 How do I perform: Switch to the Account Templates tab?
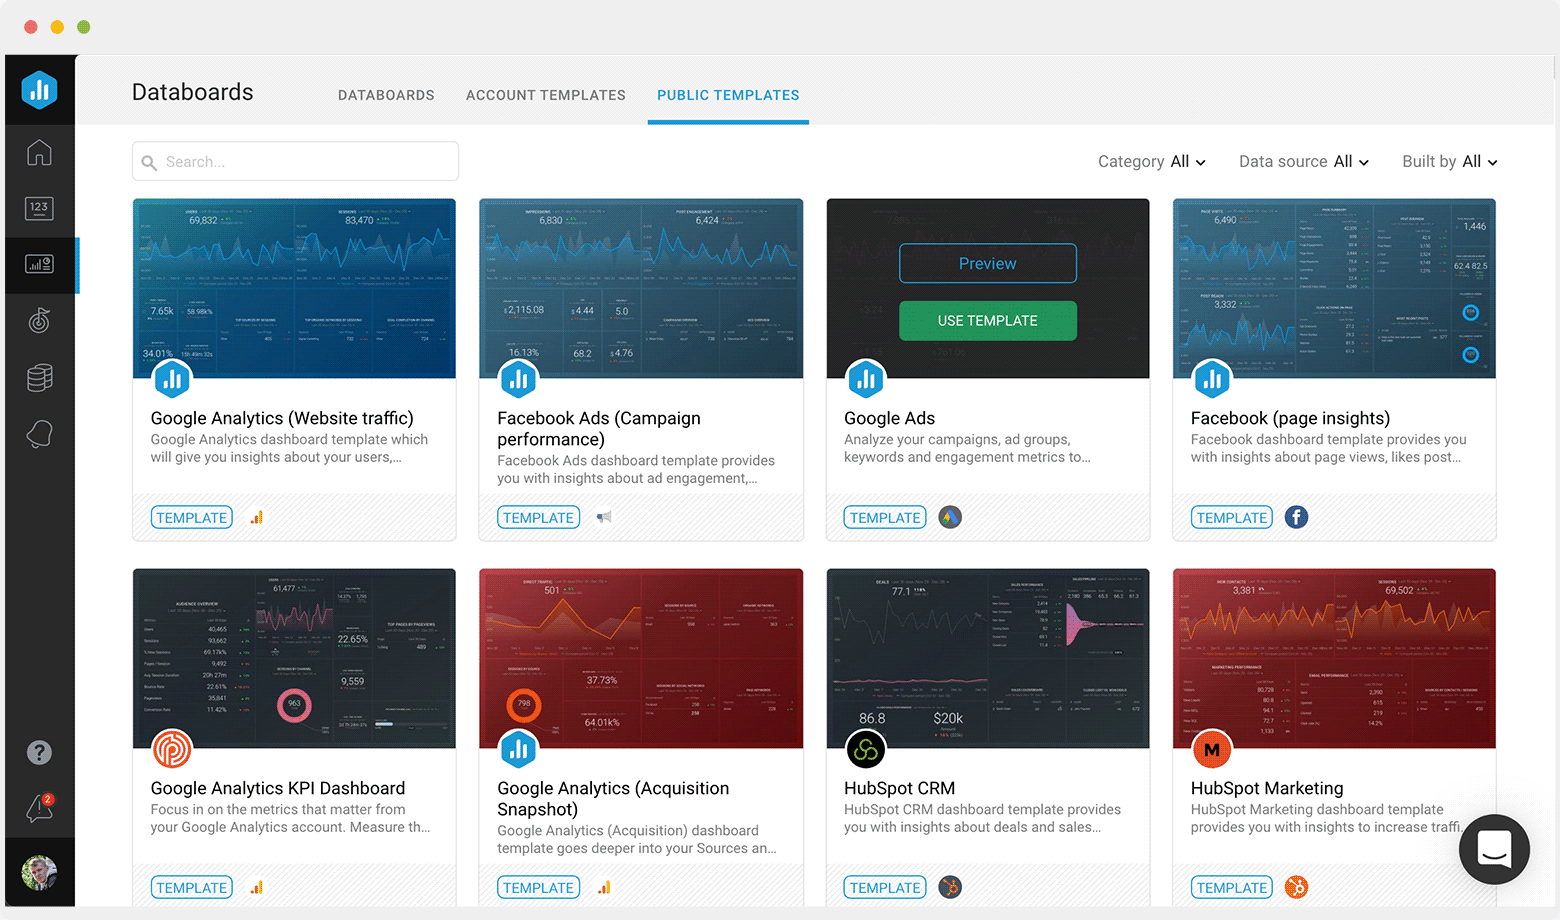(545, 95)
